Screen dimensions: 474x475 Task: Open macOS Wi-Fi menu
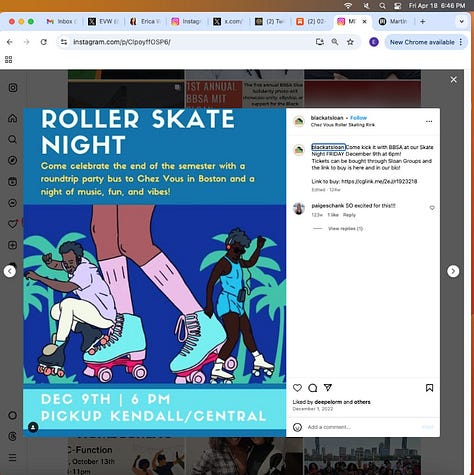click(348, 6)
